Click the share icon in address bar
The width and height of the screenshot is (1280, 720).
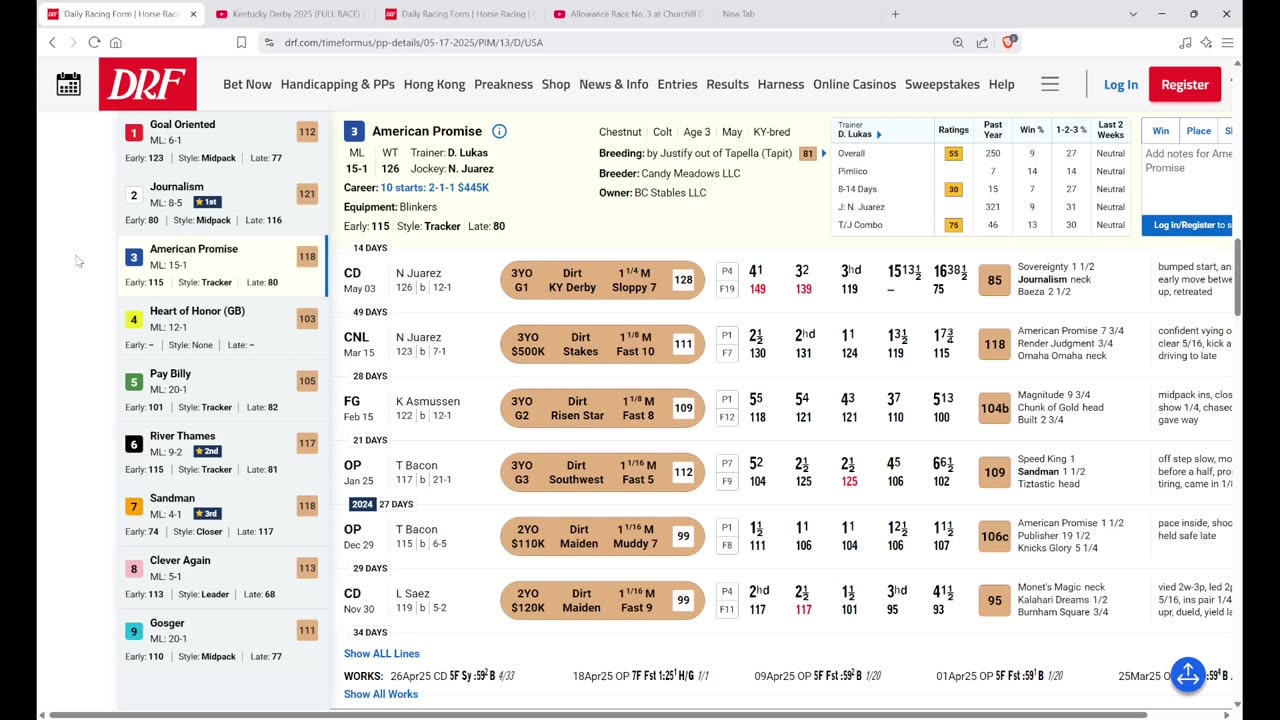(x=982, y=42)
